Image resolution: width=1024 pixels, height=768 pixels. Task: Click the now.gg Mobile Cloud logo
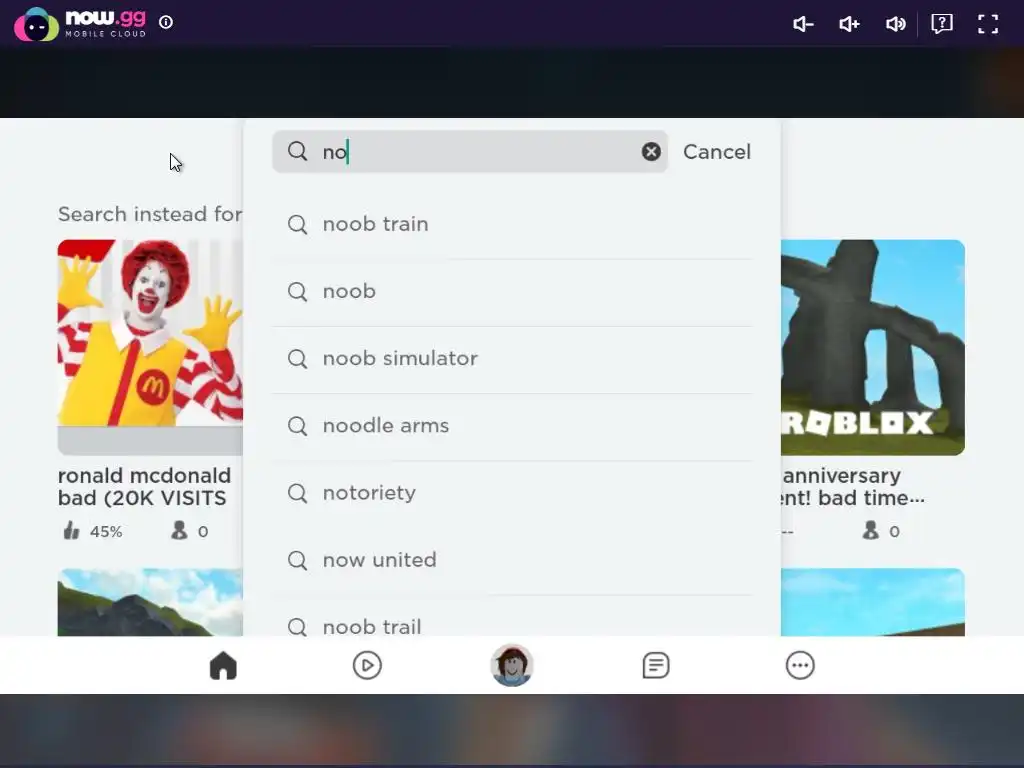pos(80,24)
